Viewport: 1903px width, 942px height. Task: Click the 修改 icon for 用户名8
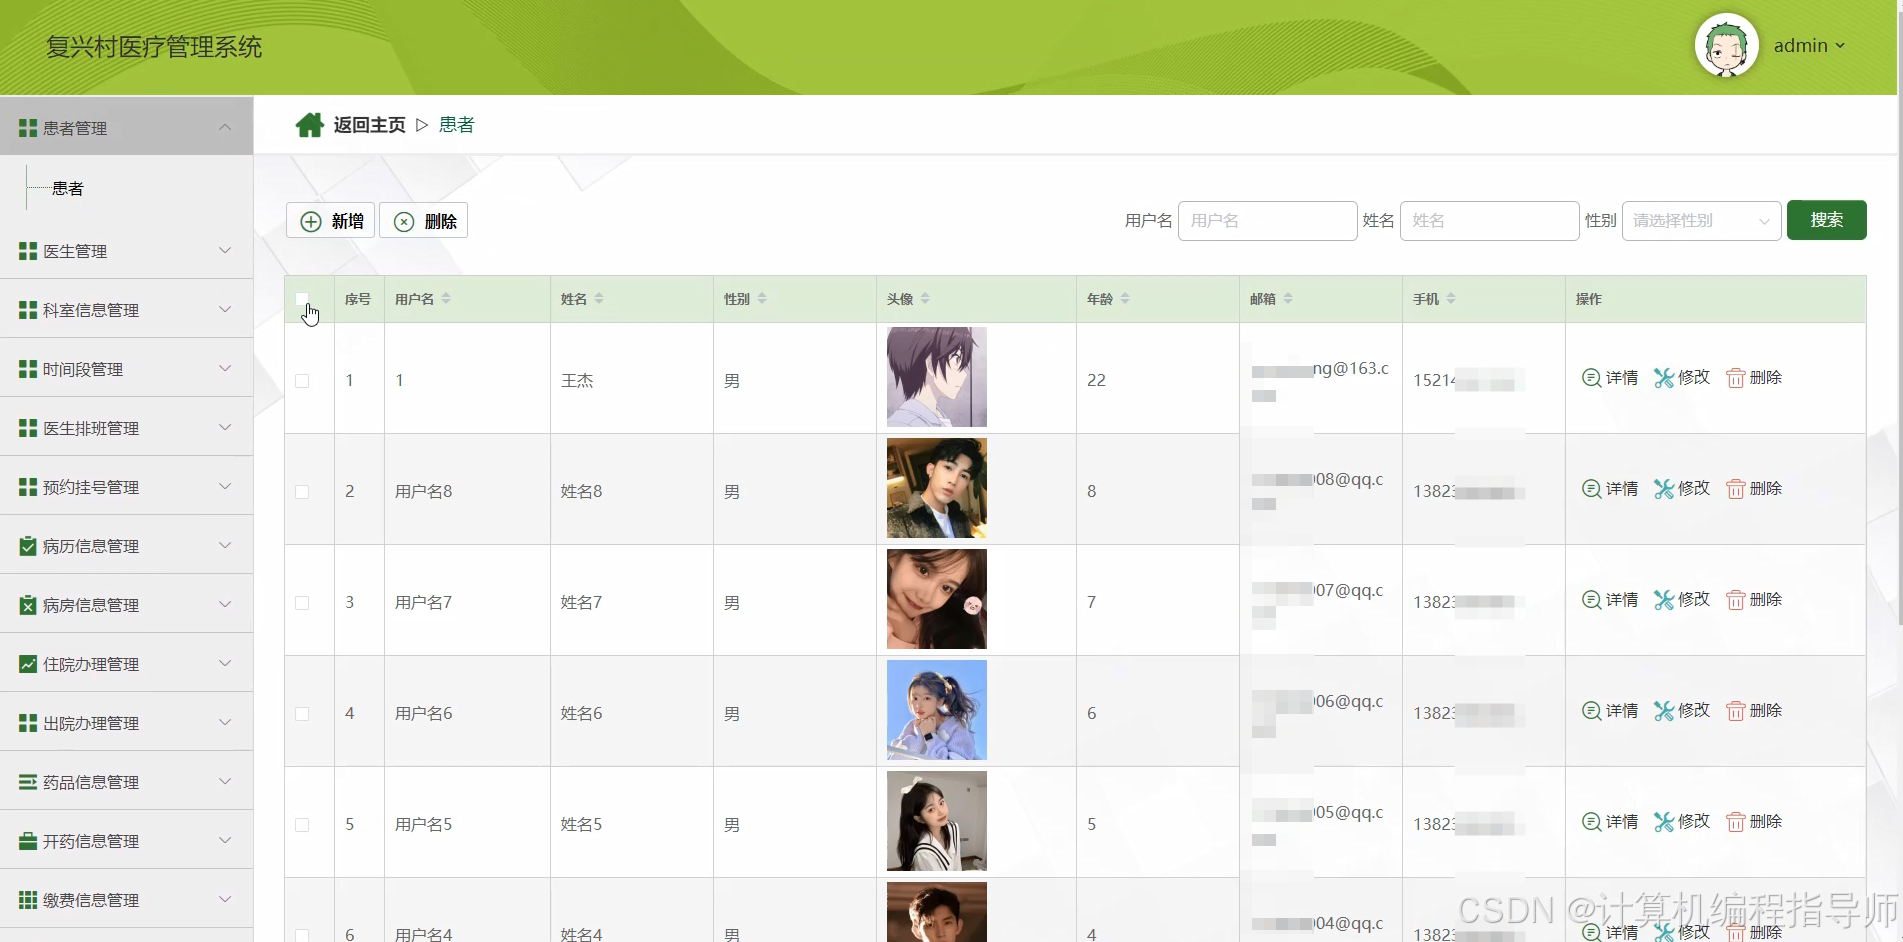[x=1663, y=489]
